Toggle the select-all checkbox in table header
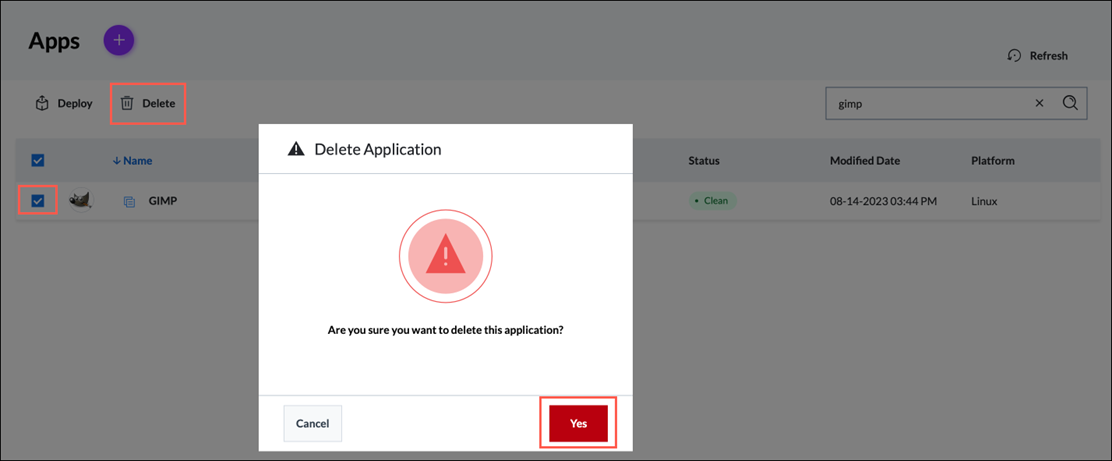Screen dimensions: 1112x461 pyautogui.click(x=38, y=160)
